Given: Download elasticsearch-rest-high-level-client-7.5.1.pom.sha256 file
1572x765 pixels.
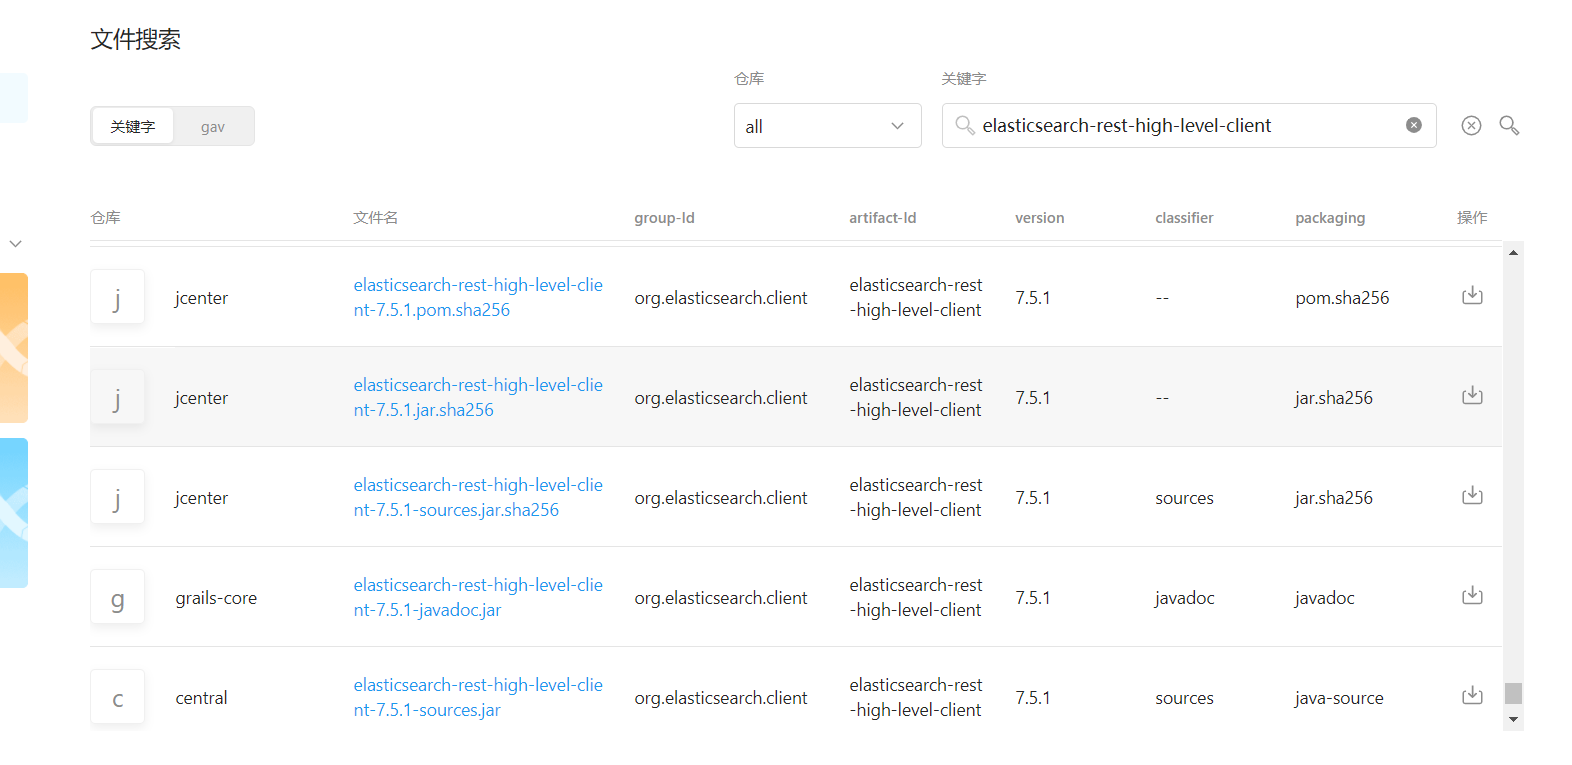Looking at the screenshot, I should coord(1472,296).
